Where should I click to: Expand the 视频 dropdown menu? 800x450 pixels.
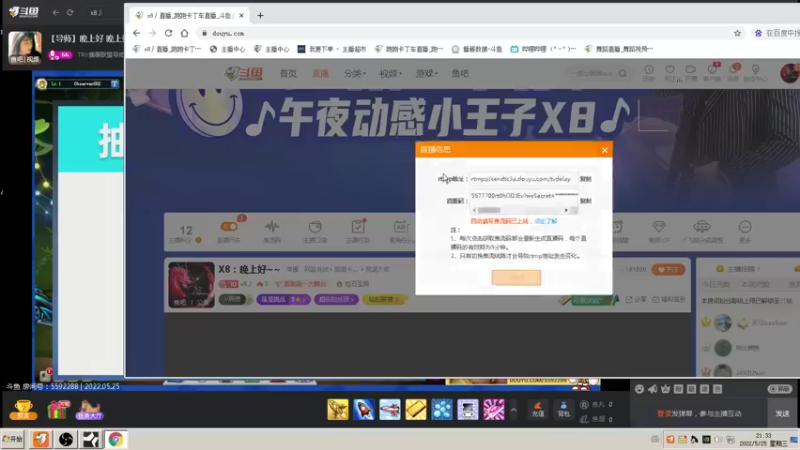tap(390, 73)
